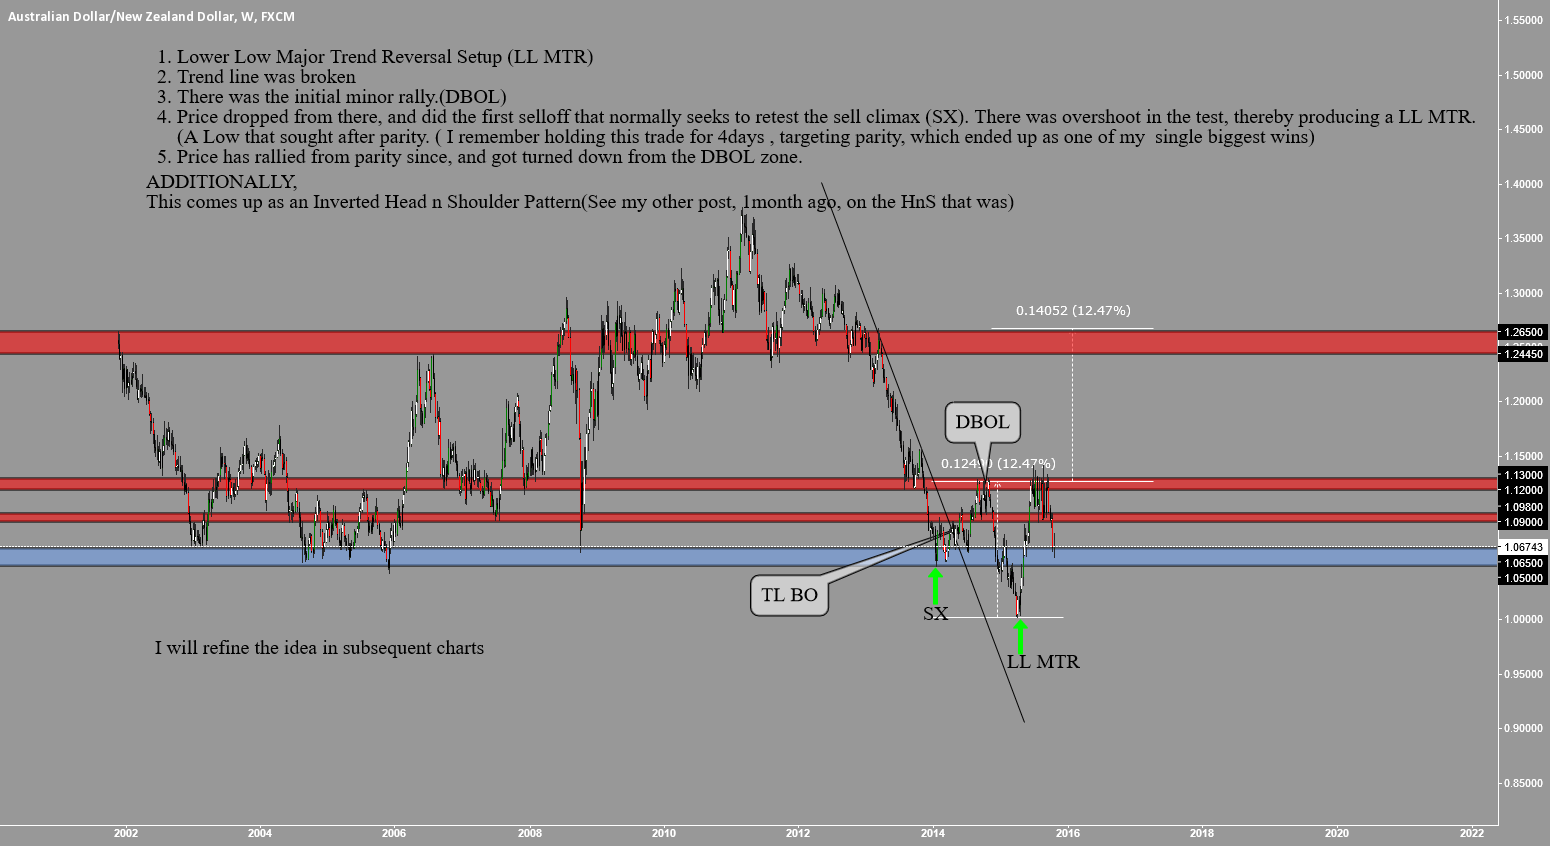Click the 2018 label on time axis
This screenshot has height=846, width=1550.
pos(1202,832)
